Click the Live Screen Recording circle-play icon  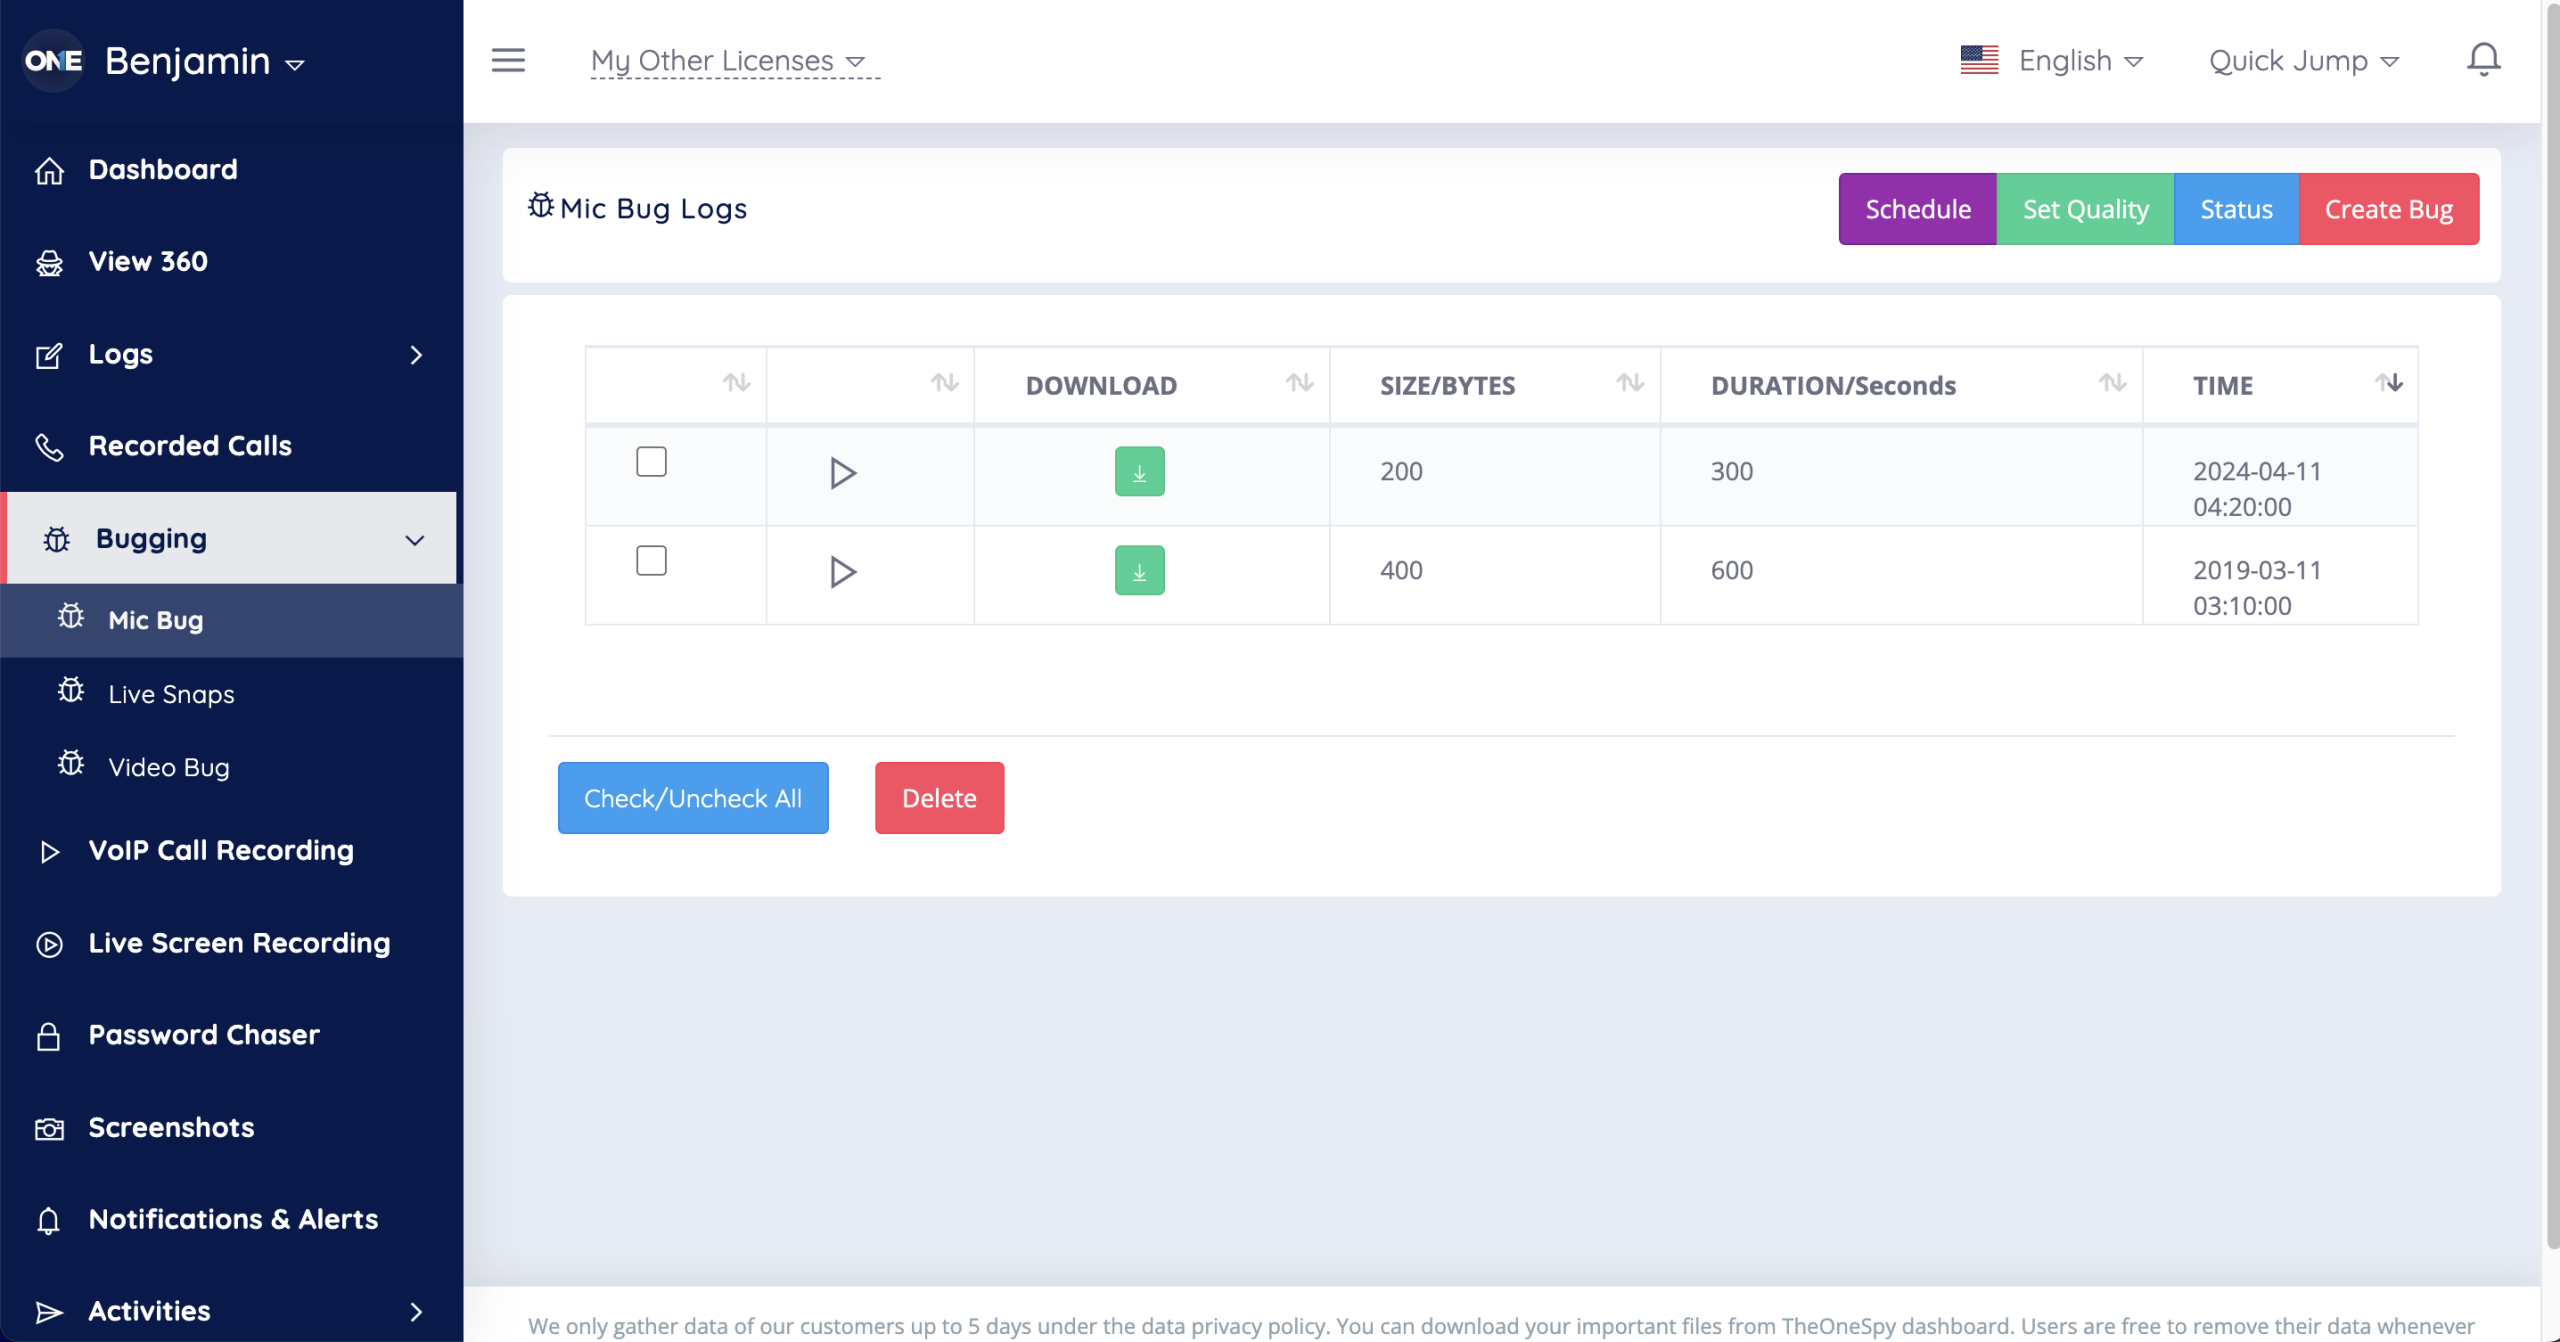point(49,944)
